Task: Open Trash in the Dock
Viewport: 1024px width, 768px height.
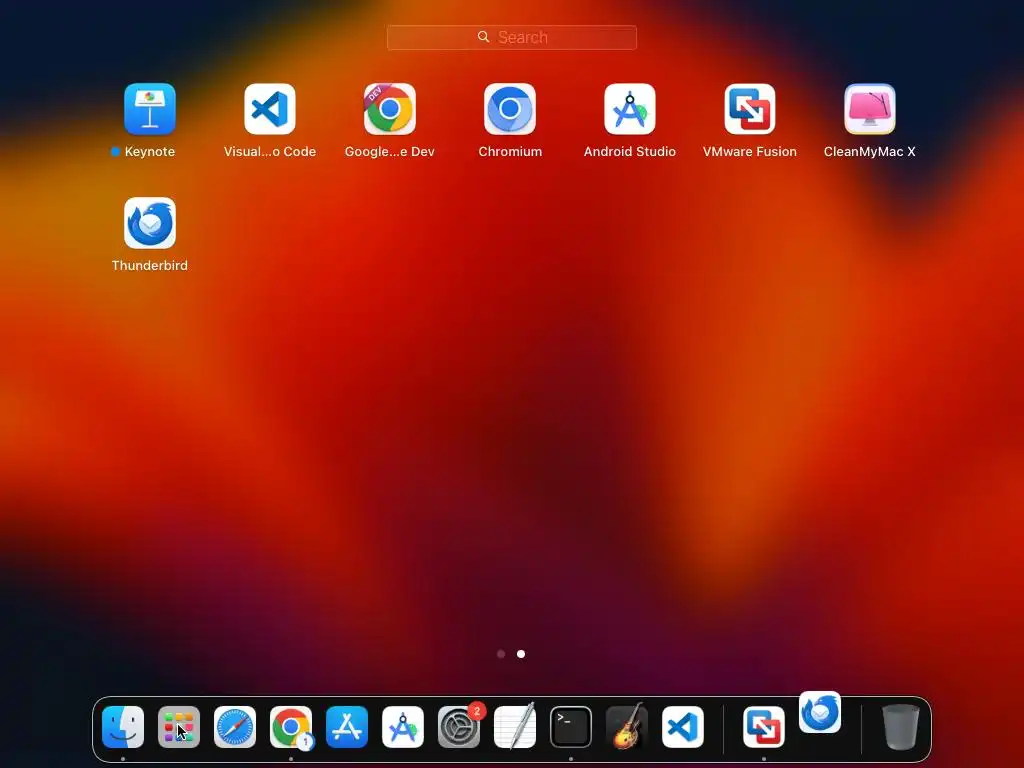Action: click(x=901, y=727)
